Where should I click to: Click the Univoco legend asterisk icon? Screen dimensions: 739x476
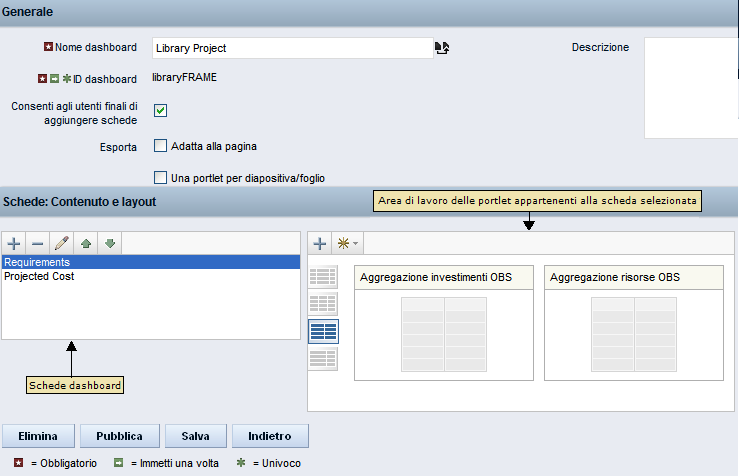[x=241, y=463]
